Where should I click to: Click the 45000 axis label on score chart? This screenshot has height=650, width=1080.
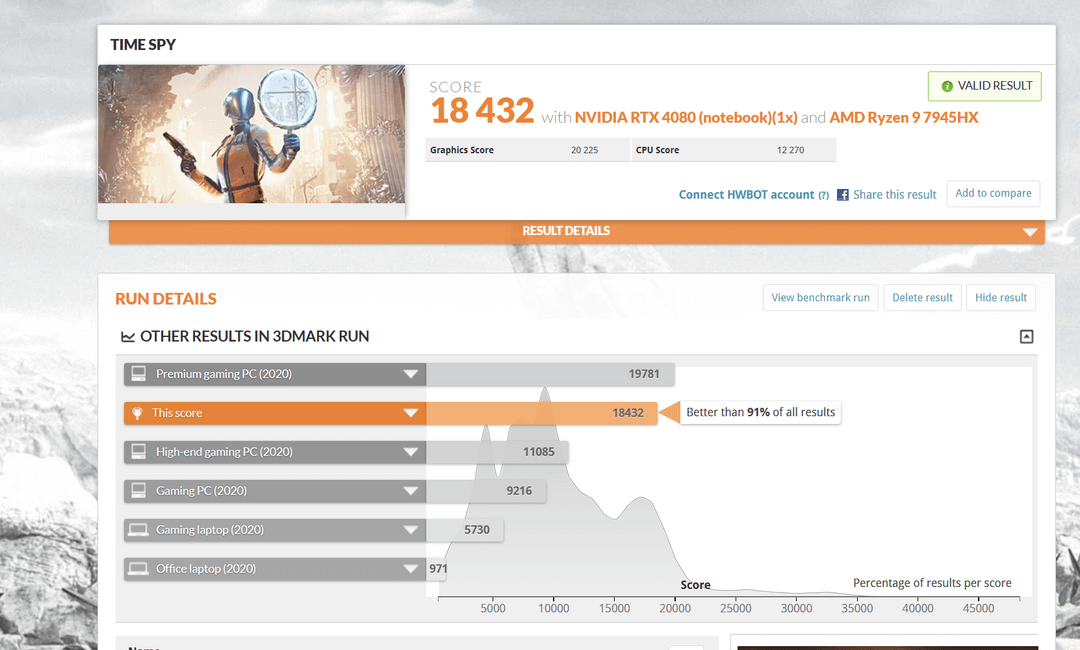pyautogui.click(x=979, y=609)
